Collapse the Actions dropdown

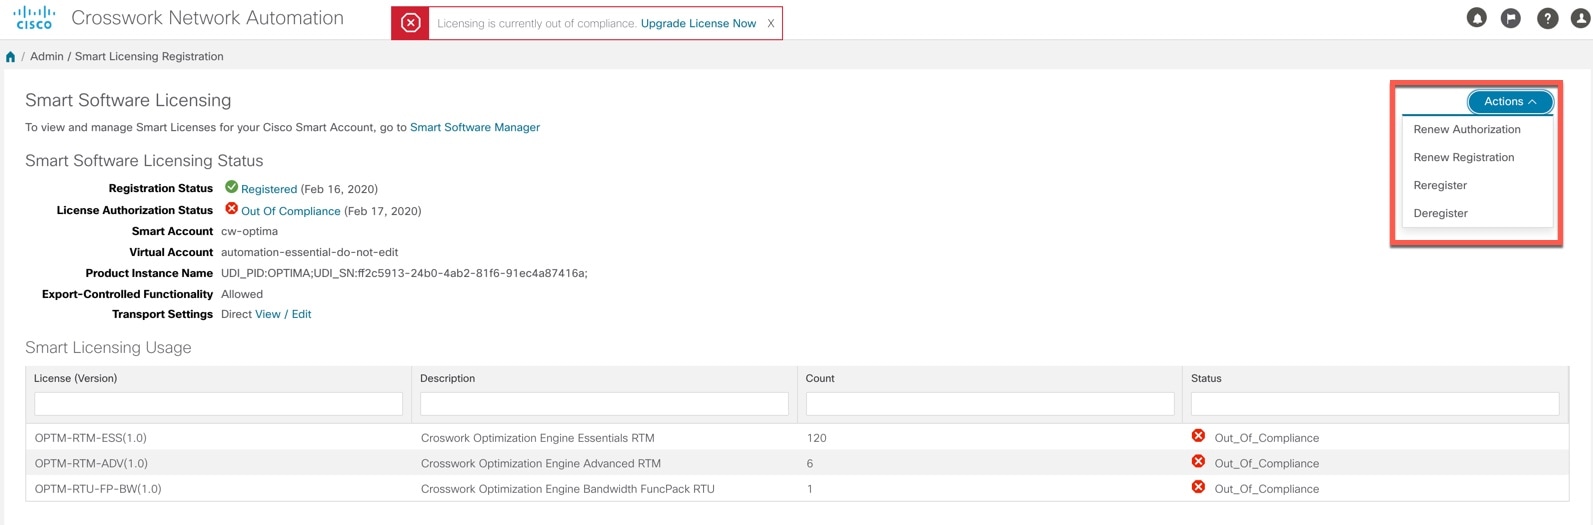click(1510, 101)
